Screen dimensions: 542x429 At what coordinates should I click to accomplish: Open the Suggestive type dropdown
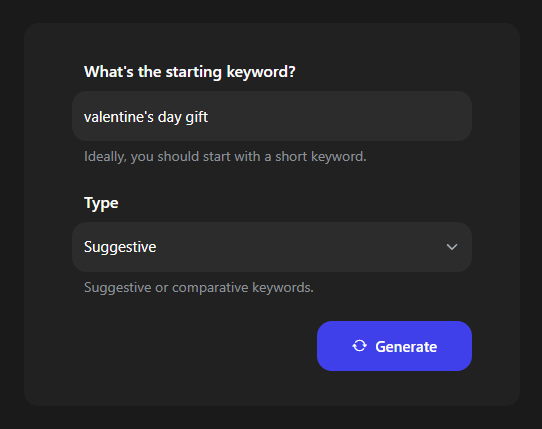click(x=272, y=247)
